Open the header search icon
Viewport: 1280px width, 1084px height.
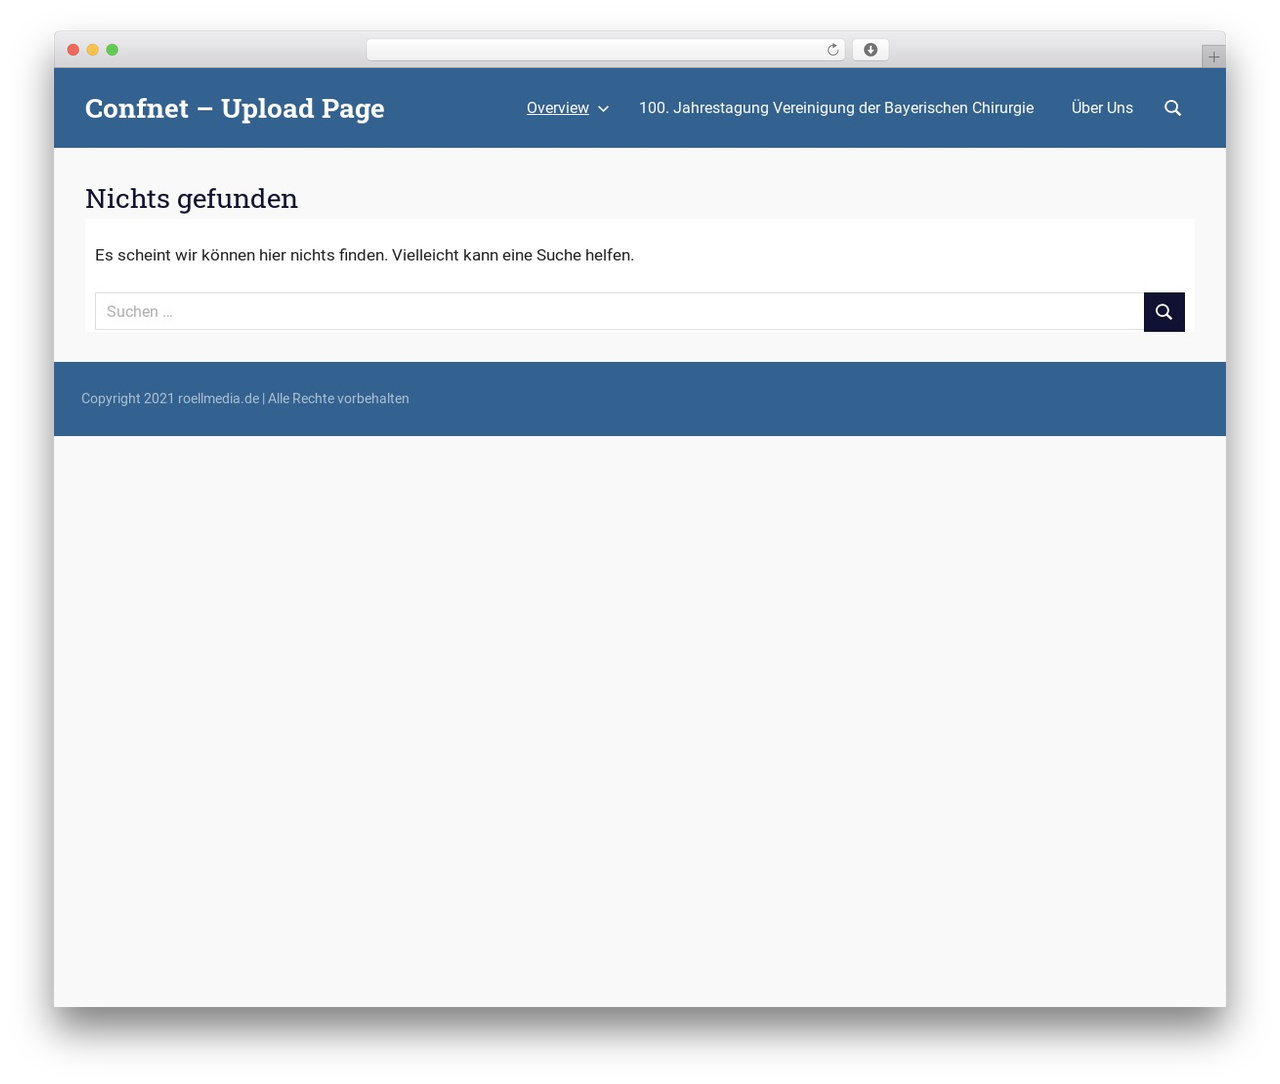(1173, 108)
